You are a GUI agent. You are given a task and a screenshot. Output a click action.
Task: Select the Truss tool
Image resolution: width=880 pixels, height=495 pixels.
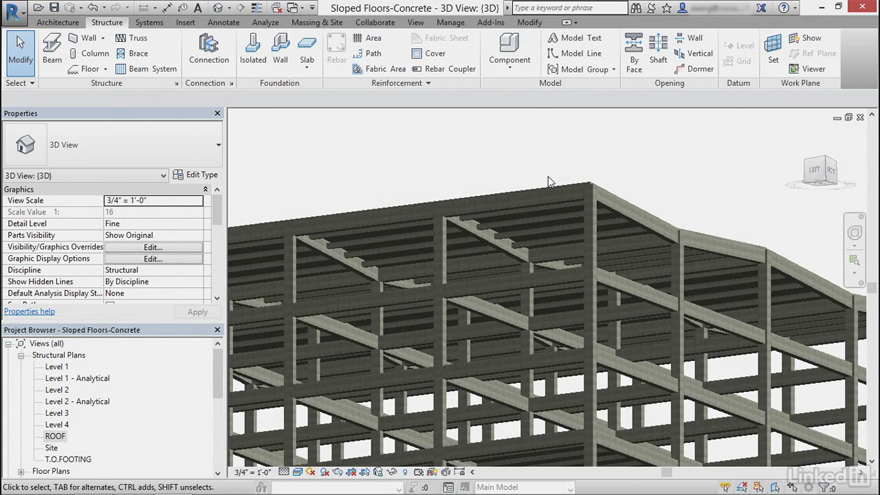(131, 38)
